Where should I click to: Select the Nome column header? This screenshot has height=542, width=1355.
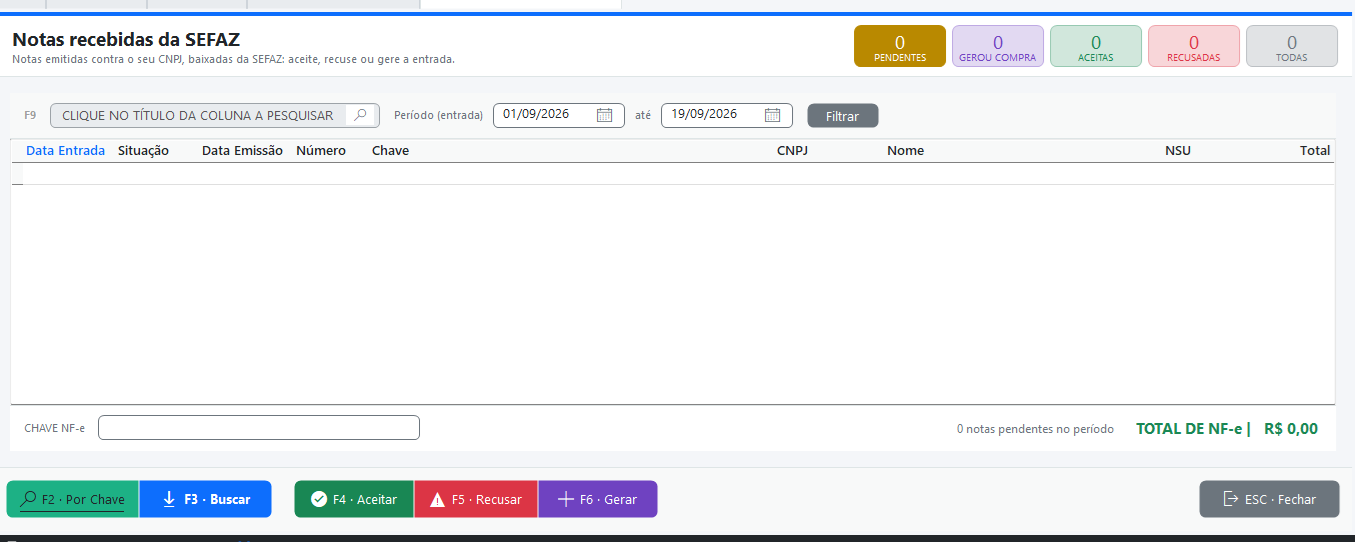point(905,150)
